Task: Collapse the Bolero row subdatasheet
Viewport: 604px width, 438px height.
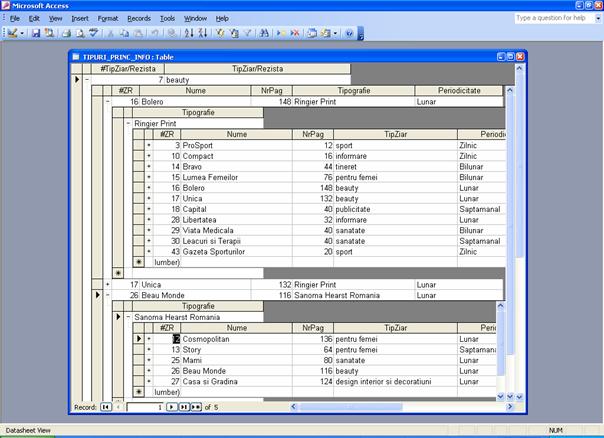Action: pos(108,101)
